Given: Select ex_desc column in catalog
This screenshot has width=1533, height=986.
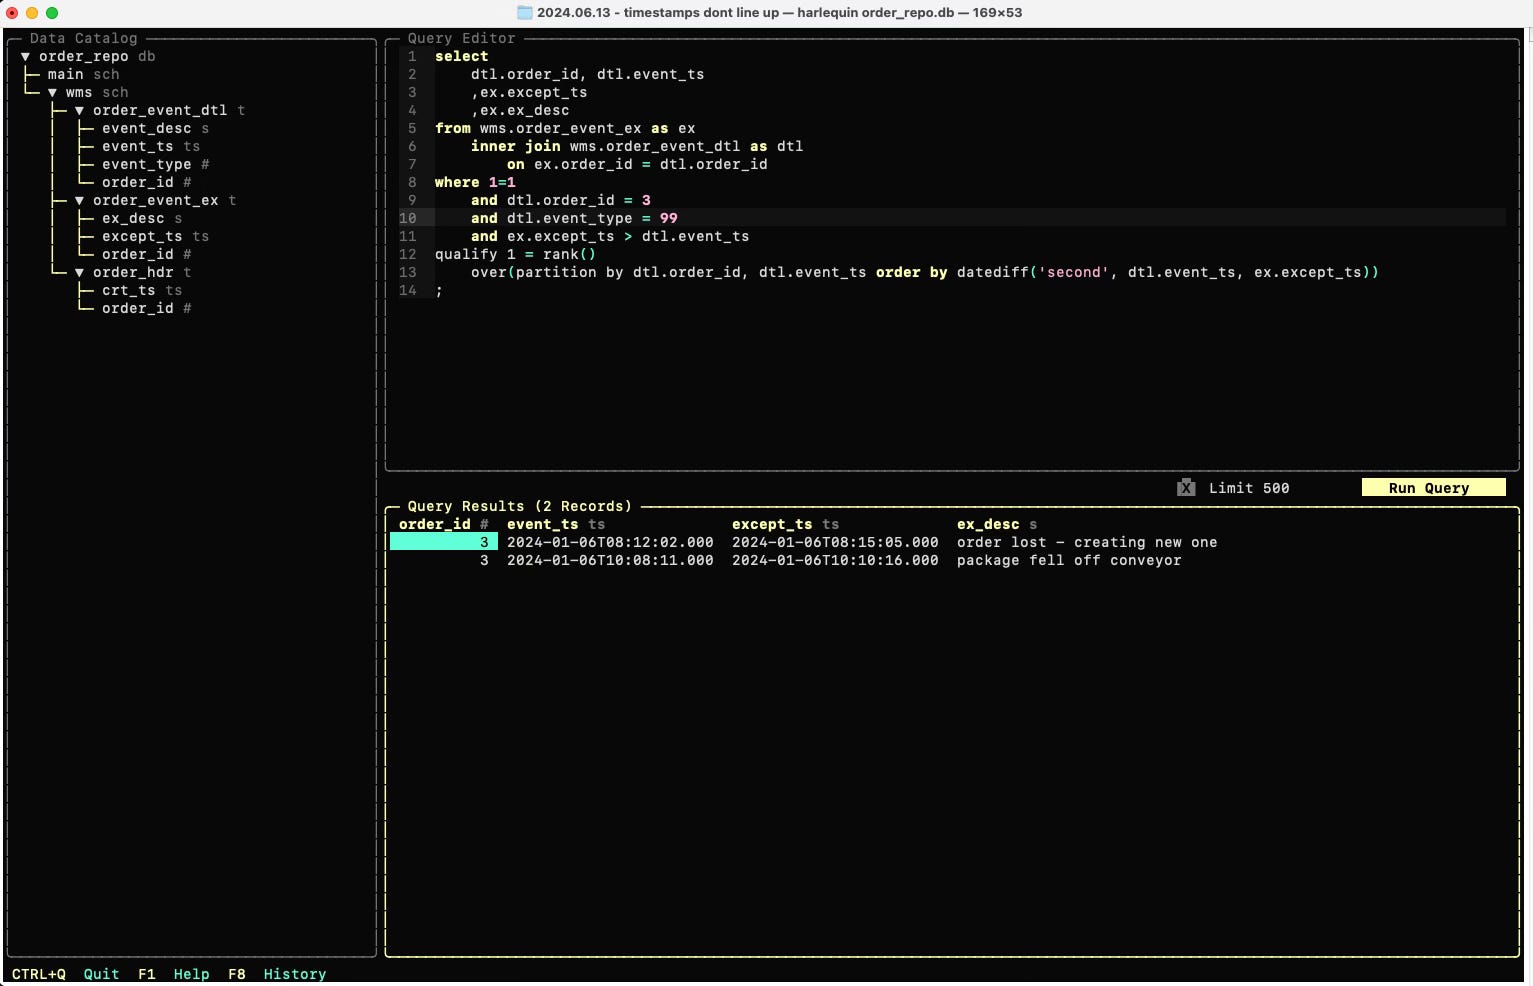Looking at the screenshot, I should click(142, 219).
